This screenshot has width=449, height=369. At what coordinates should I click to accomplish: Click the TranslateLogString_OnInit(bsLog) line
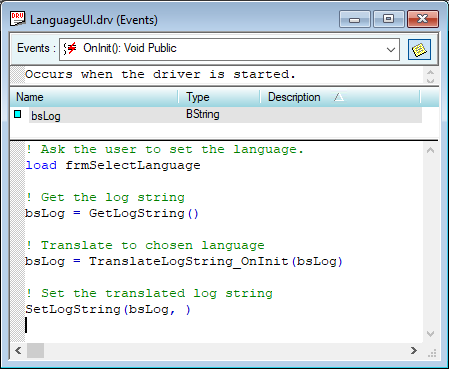coord(184,261)
